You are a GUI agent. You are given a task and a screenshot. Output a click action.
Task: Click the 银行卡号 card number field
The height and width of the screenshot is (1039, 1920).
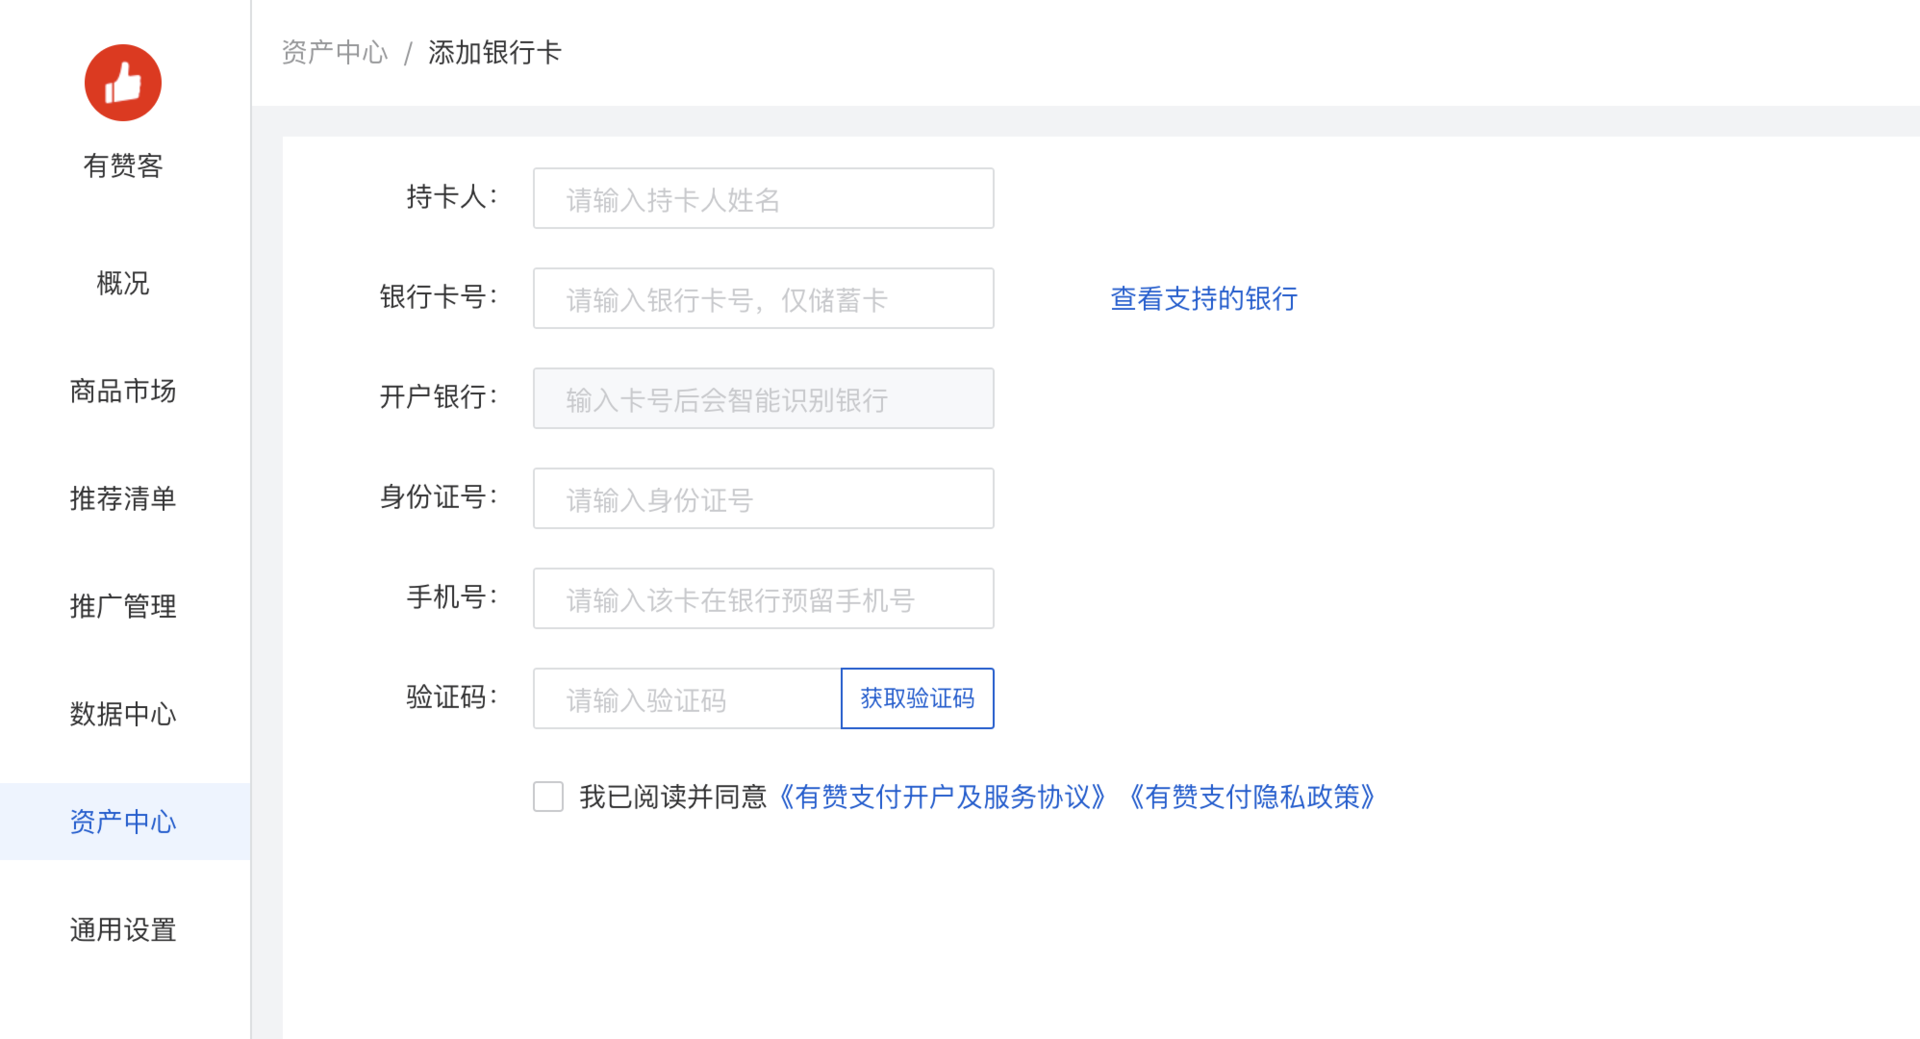click(x=763, y=299)
